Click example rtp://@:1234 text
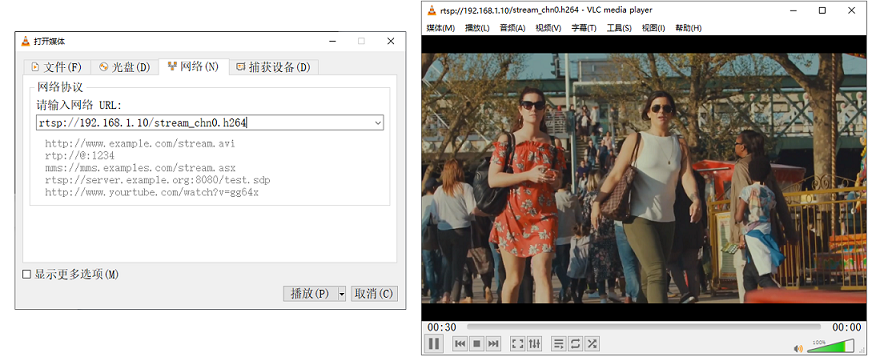Screen dimensions: 876x361 80,155
